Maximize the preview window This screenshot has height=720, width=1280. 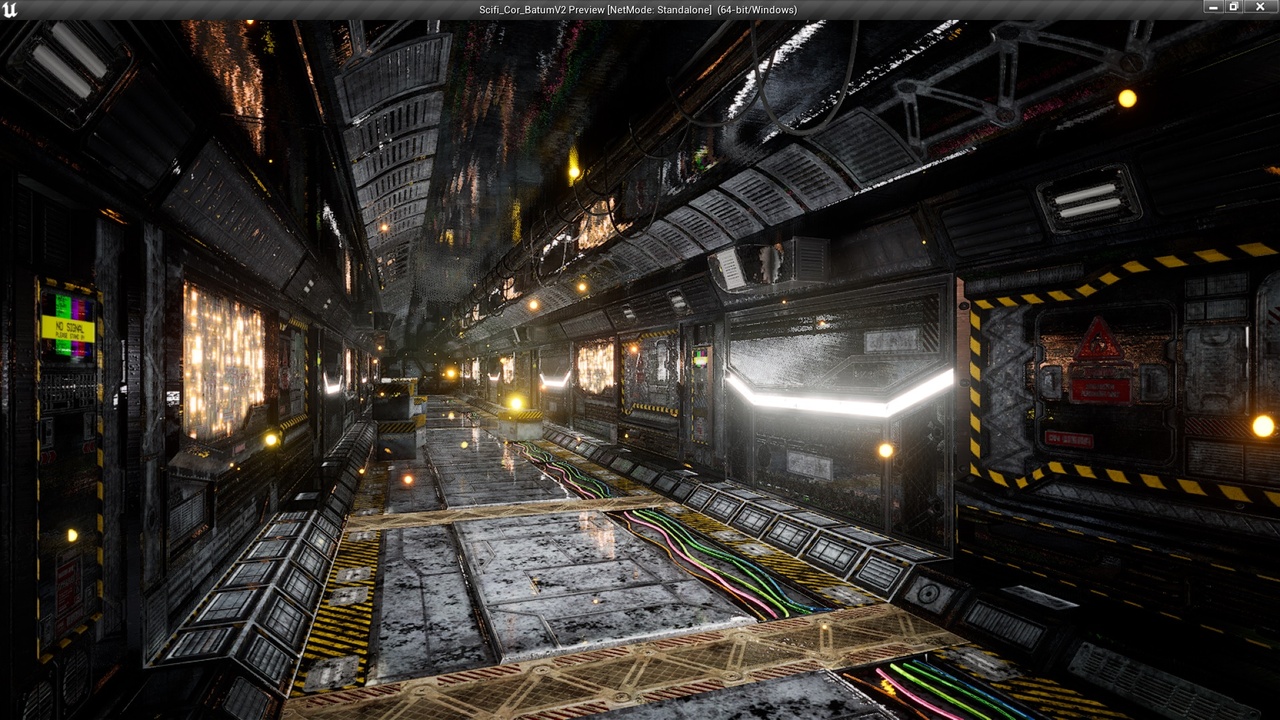tap(1233, 7)
